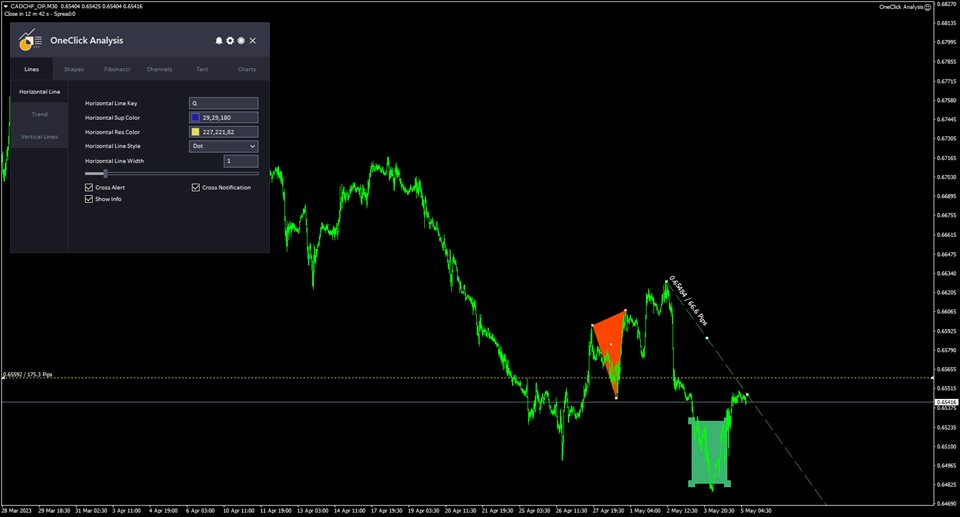Open the Horizontal Line Style dropdown
The height and width of the screenshot is (517, 960).
pyautogui.click(x=223, y=146)
